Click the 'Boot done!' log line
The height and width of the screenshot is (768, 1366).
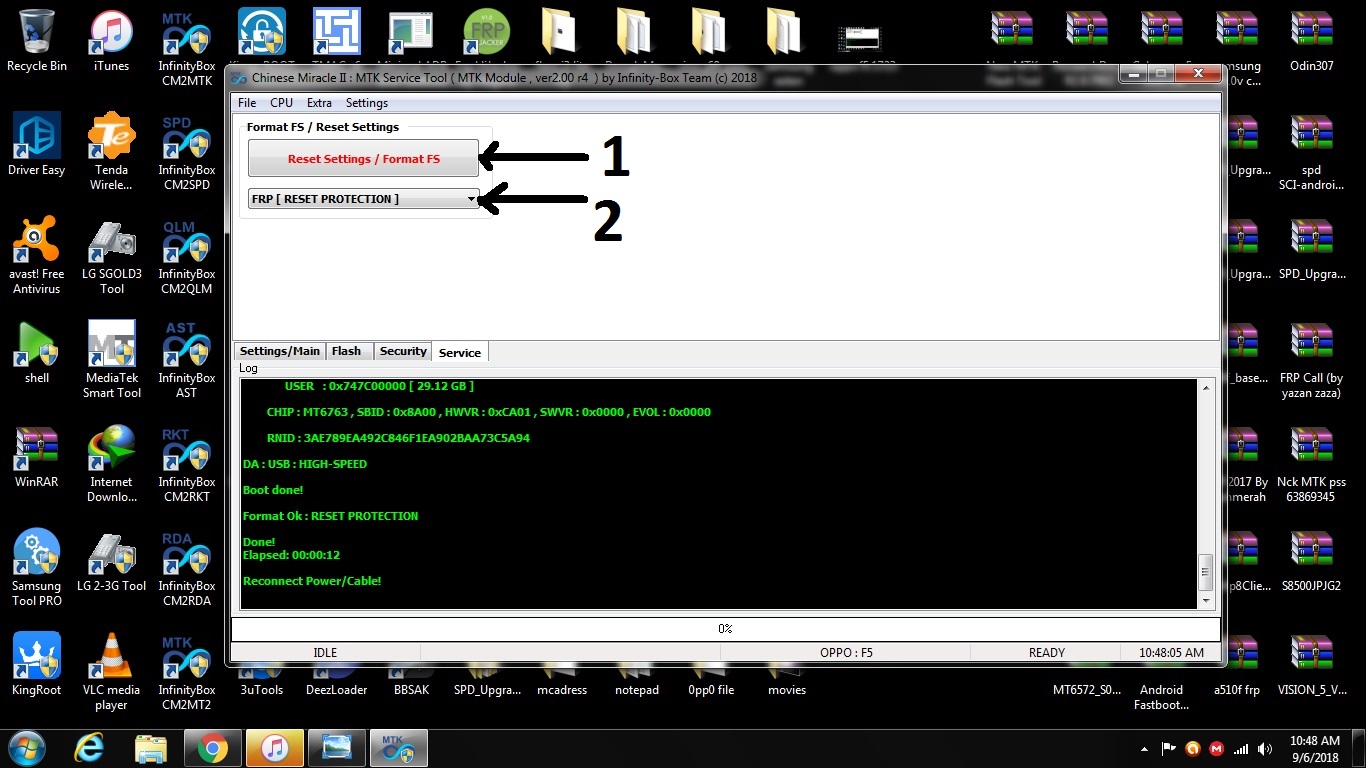(x=273, y=490)
